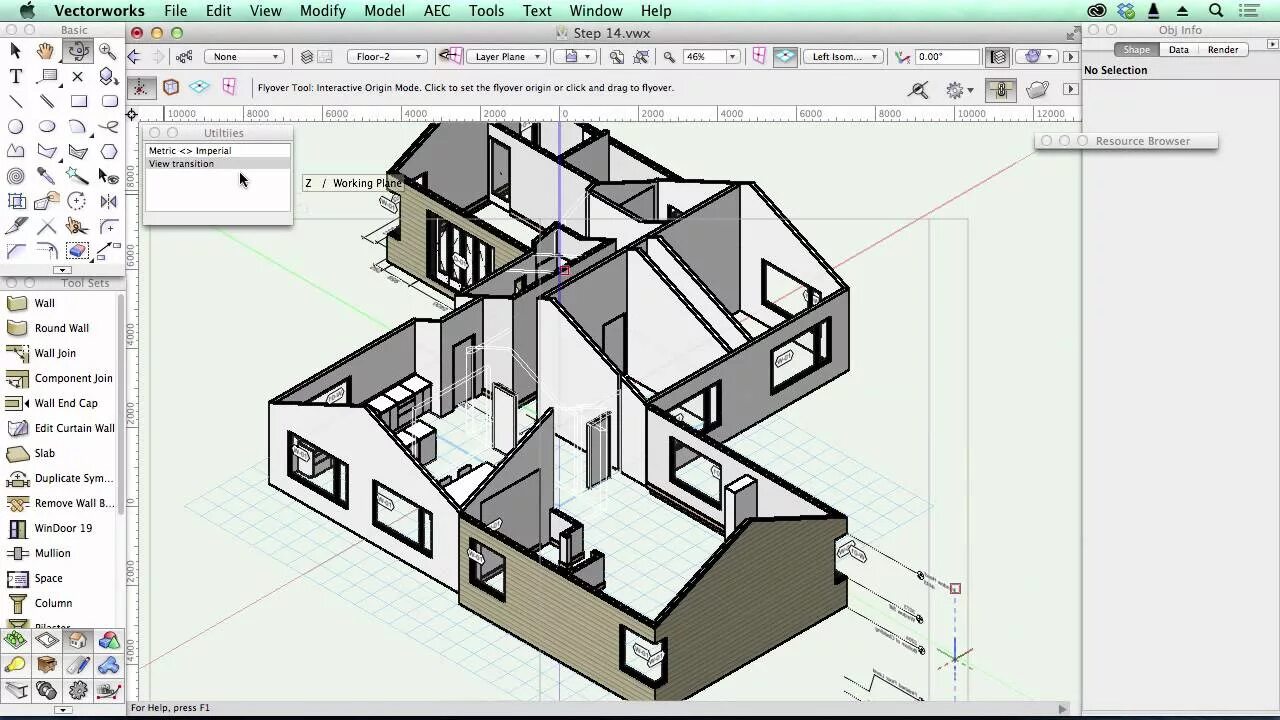Open the Model menu

(x=384, y=11)
